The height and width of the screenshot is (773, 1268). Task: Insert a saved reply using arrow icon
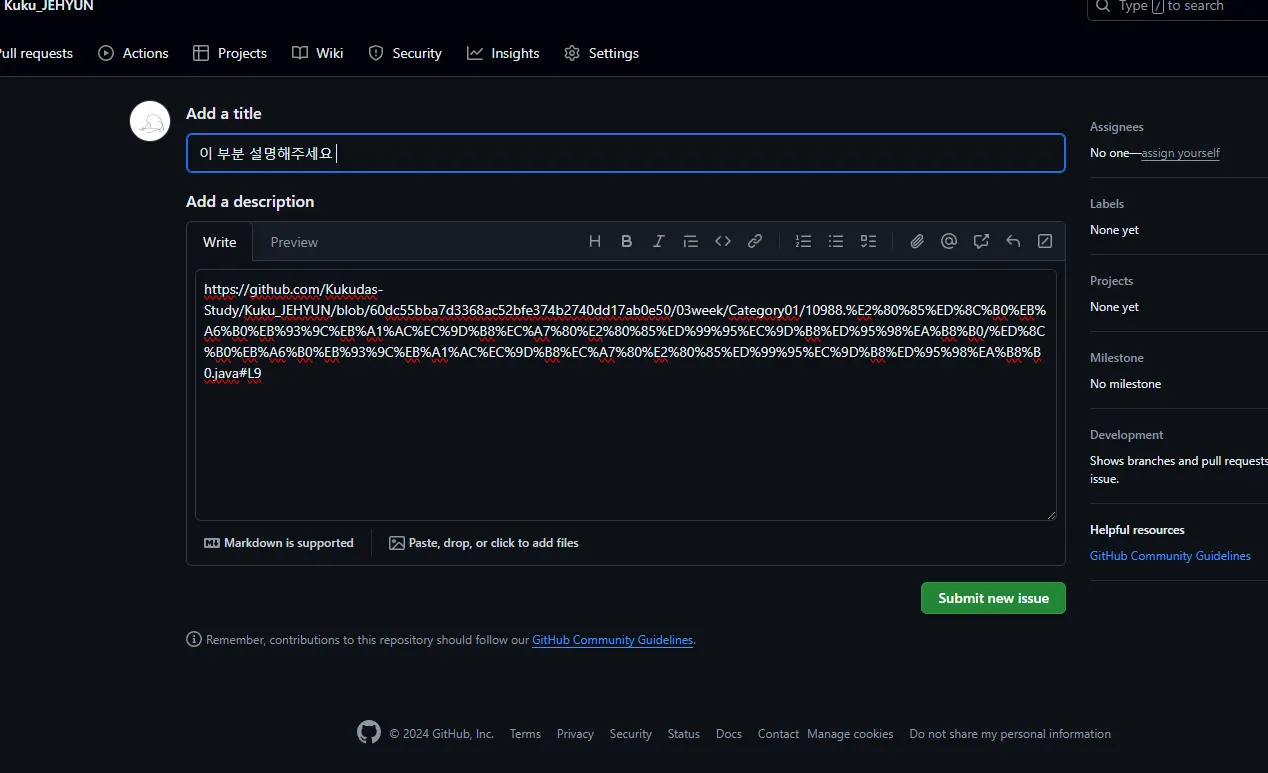click(x=1013, y=241)
